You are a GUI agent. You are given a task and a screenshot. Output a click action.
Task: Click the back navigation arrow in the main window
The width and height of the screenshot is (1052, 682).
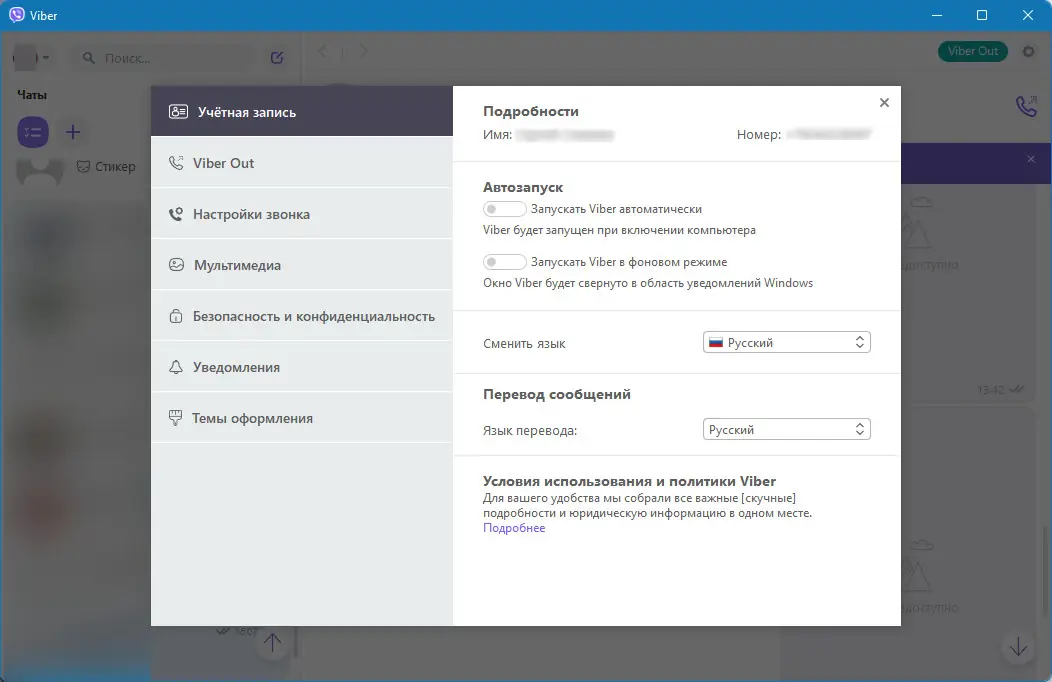323,51
